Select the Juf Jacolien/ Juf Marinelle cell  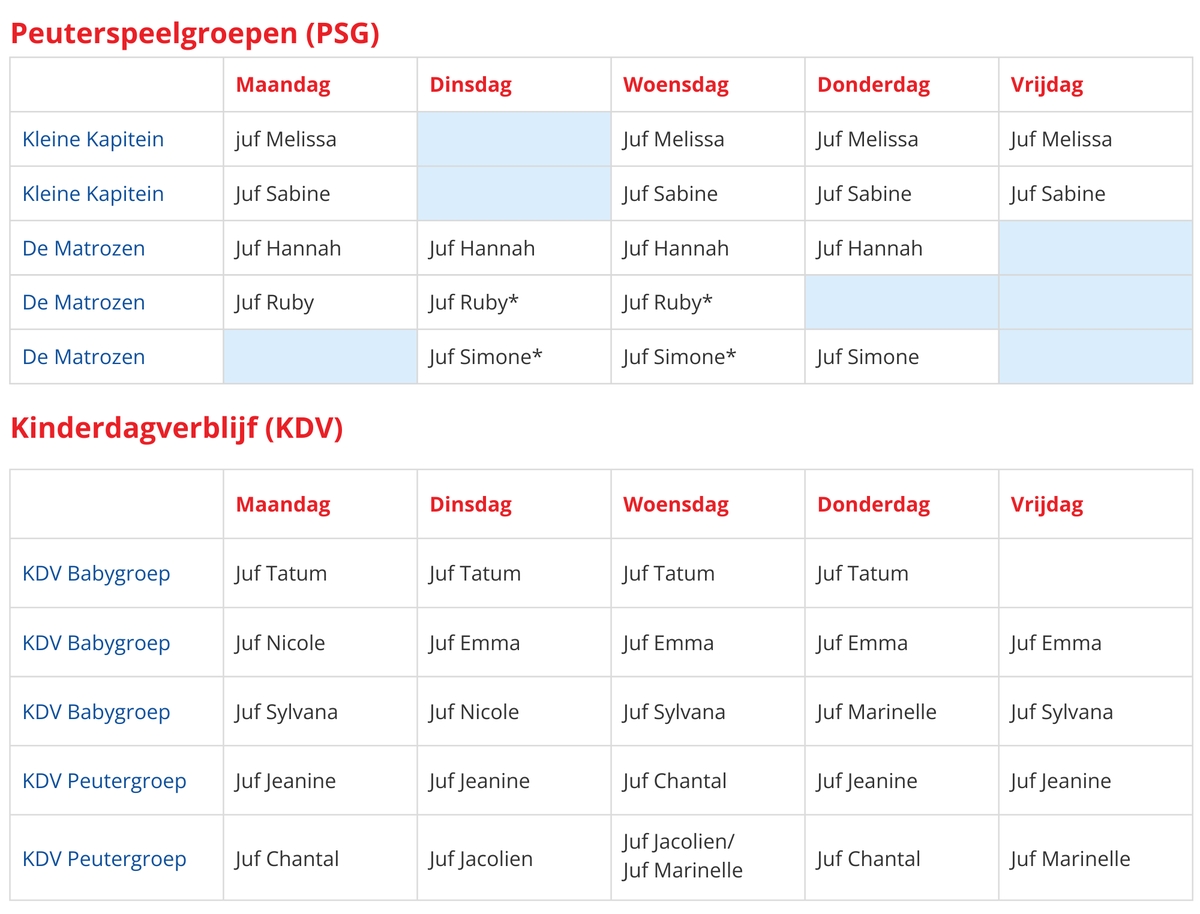click(708, 857)
